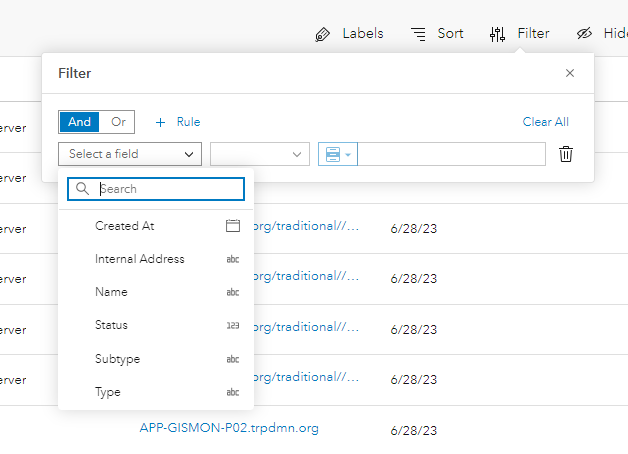The image size is (628, 454).
Task: Pick the Subtype field option
Action: tap(118, 359)
